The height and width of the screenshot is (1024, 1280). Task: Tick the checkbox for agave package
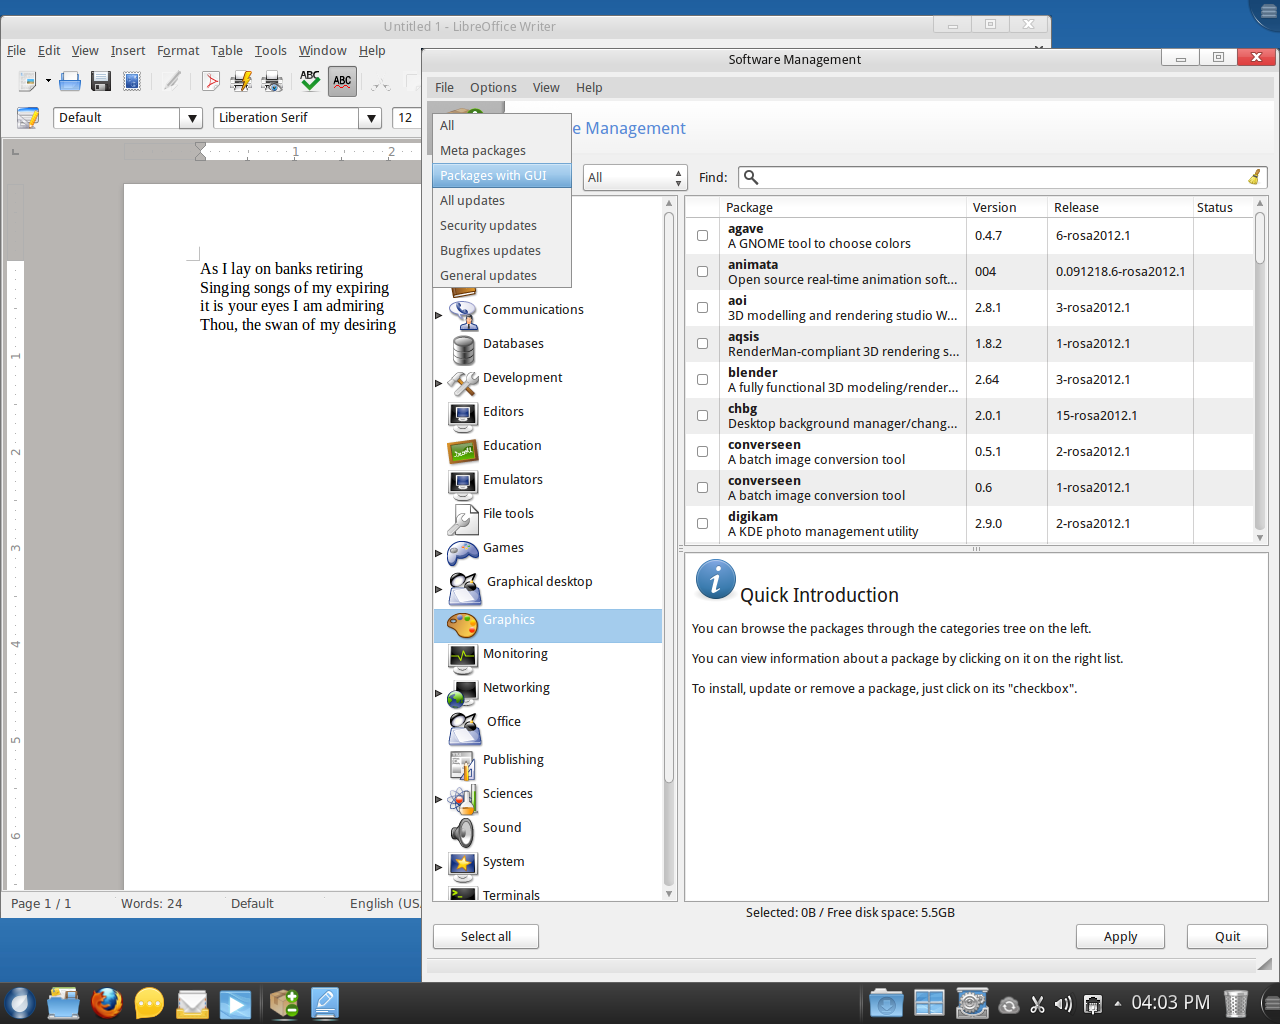(702, 236)
